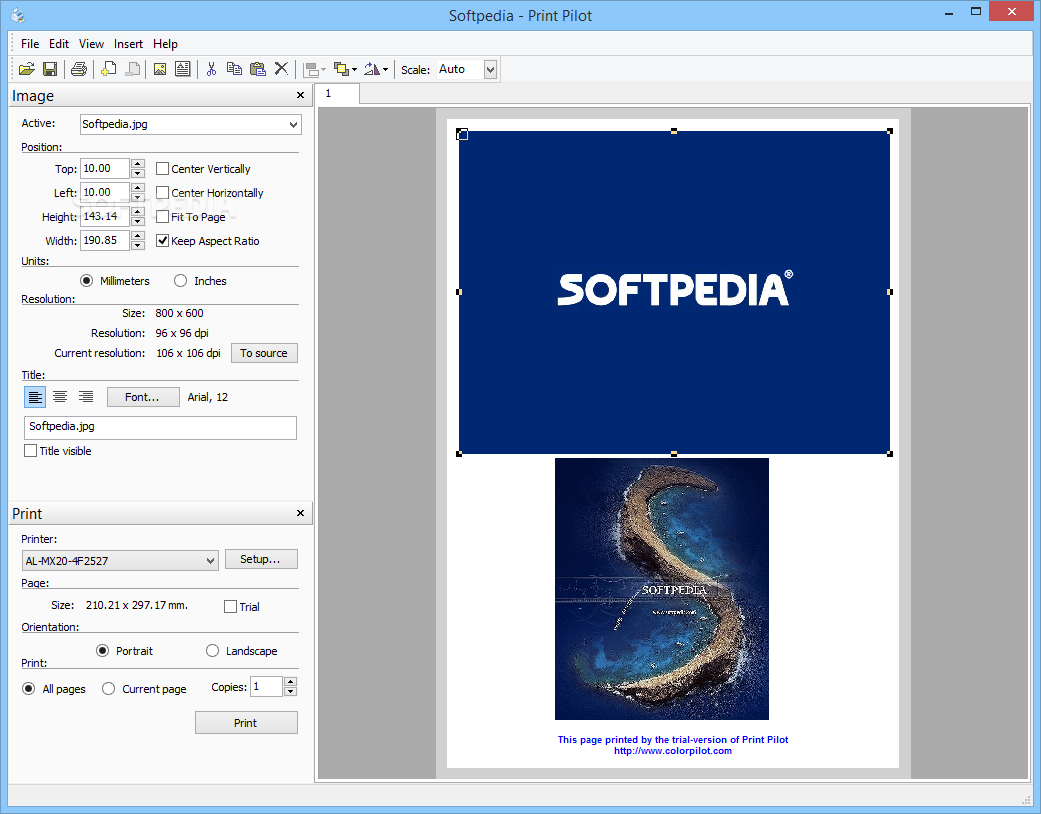The image size is (1041, 814).
Task: Tick the Trial checkbox
Action: [230, 607]
